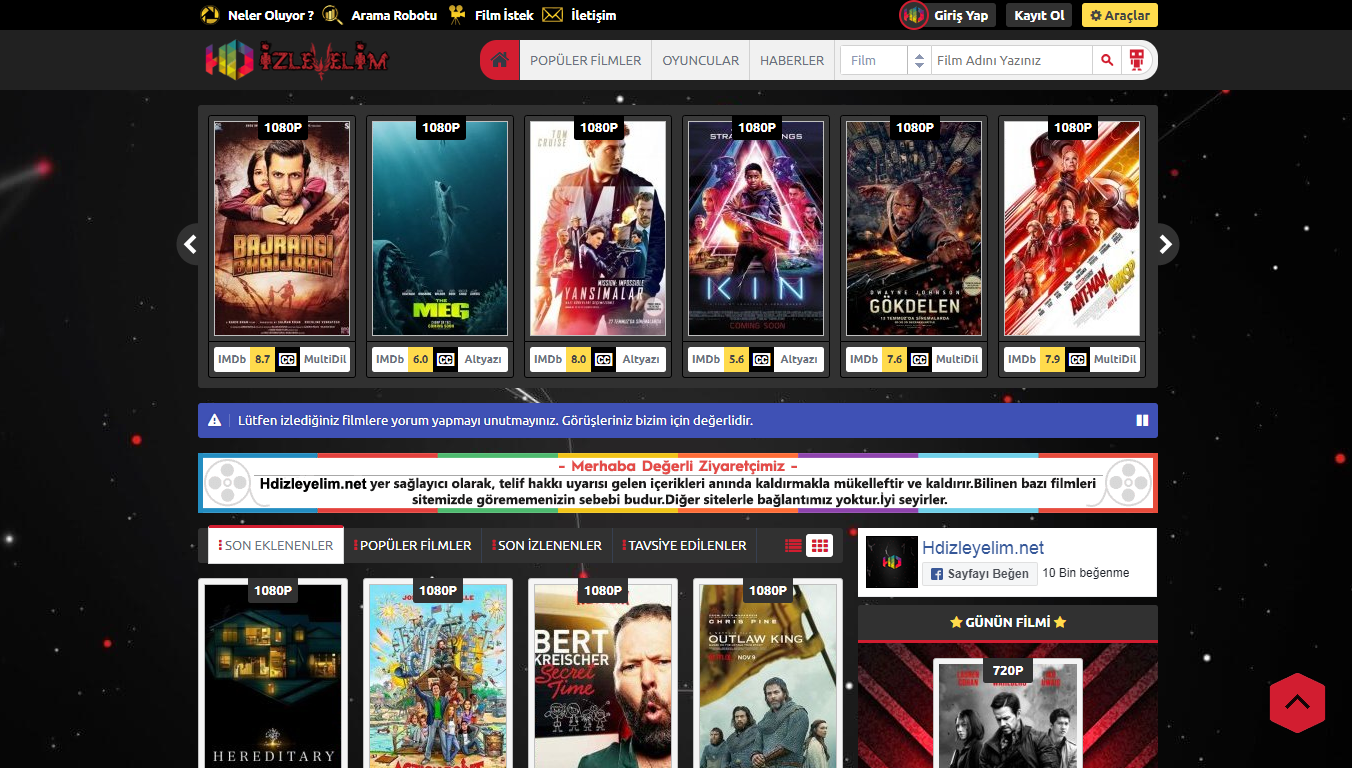
Task: Open Bajrangi Bhaijaan poster in slider
Action: 282,229
